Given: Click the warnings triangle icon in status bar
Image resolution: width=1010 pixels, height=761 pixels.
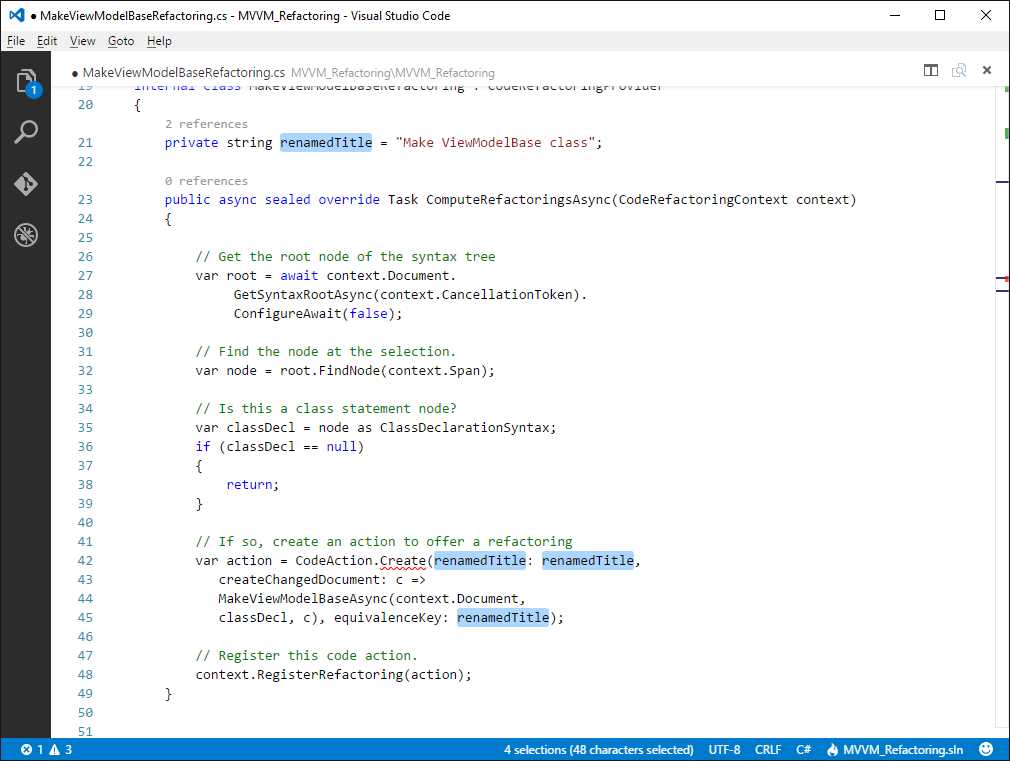Looking at the screenshot, I should (x=55, y=749).
